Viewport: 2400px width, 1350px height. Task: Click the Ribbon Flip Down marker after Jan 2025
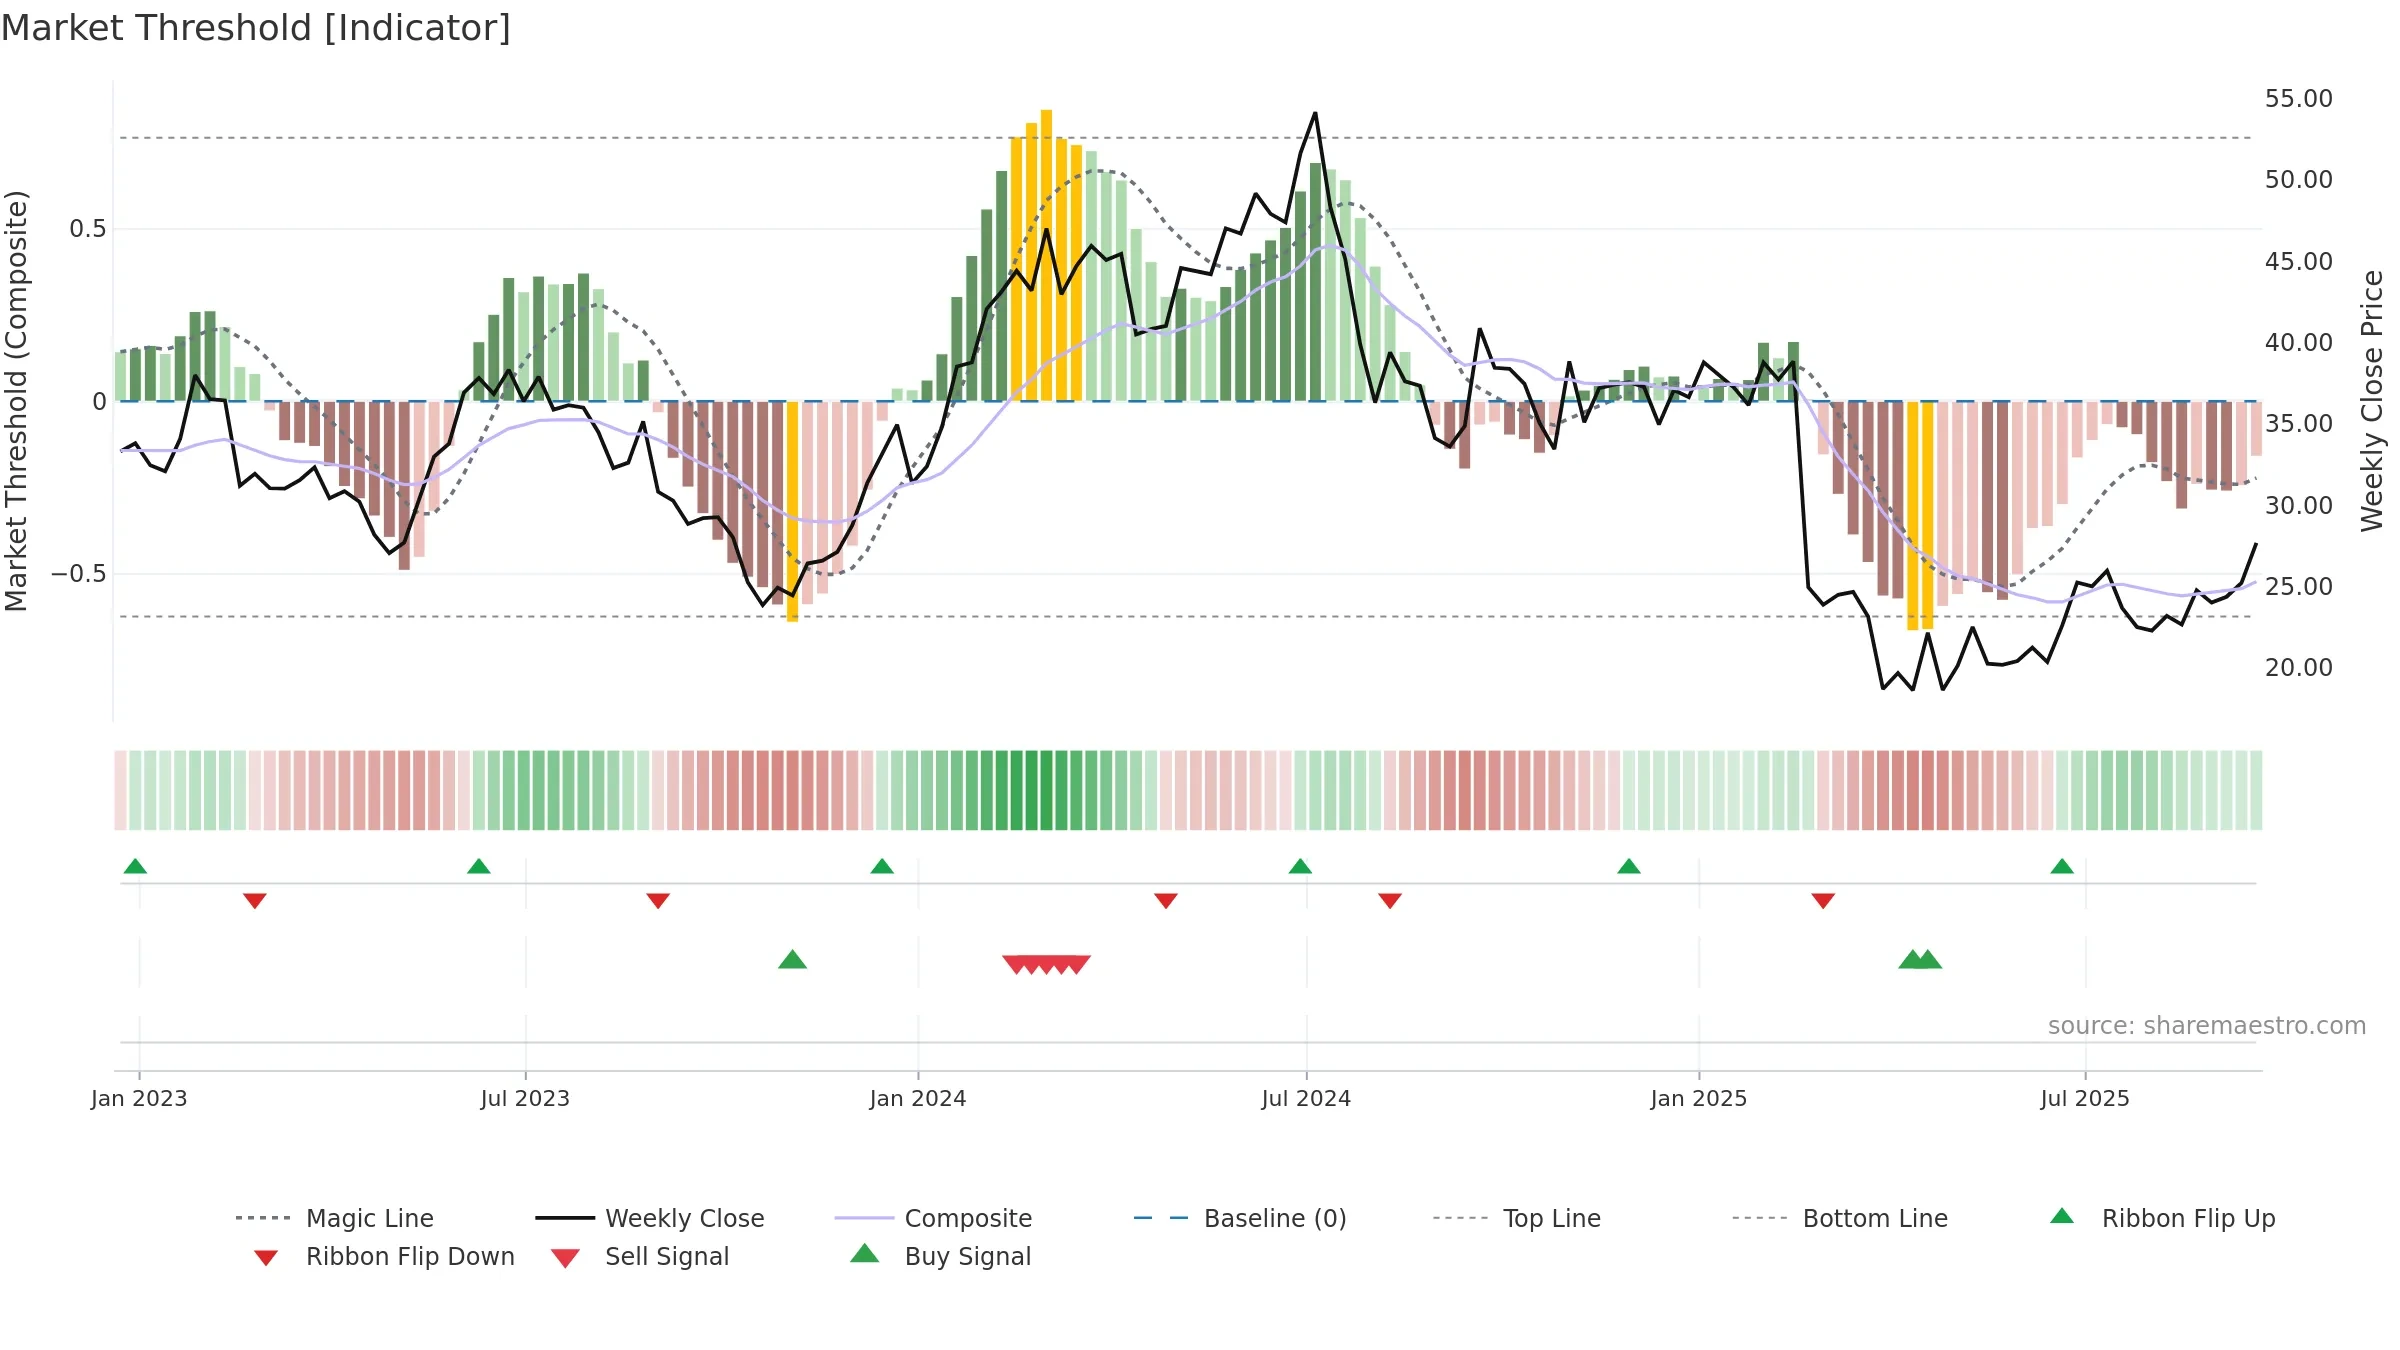click(1823, 901)
